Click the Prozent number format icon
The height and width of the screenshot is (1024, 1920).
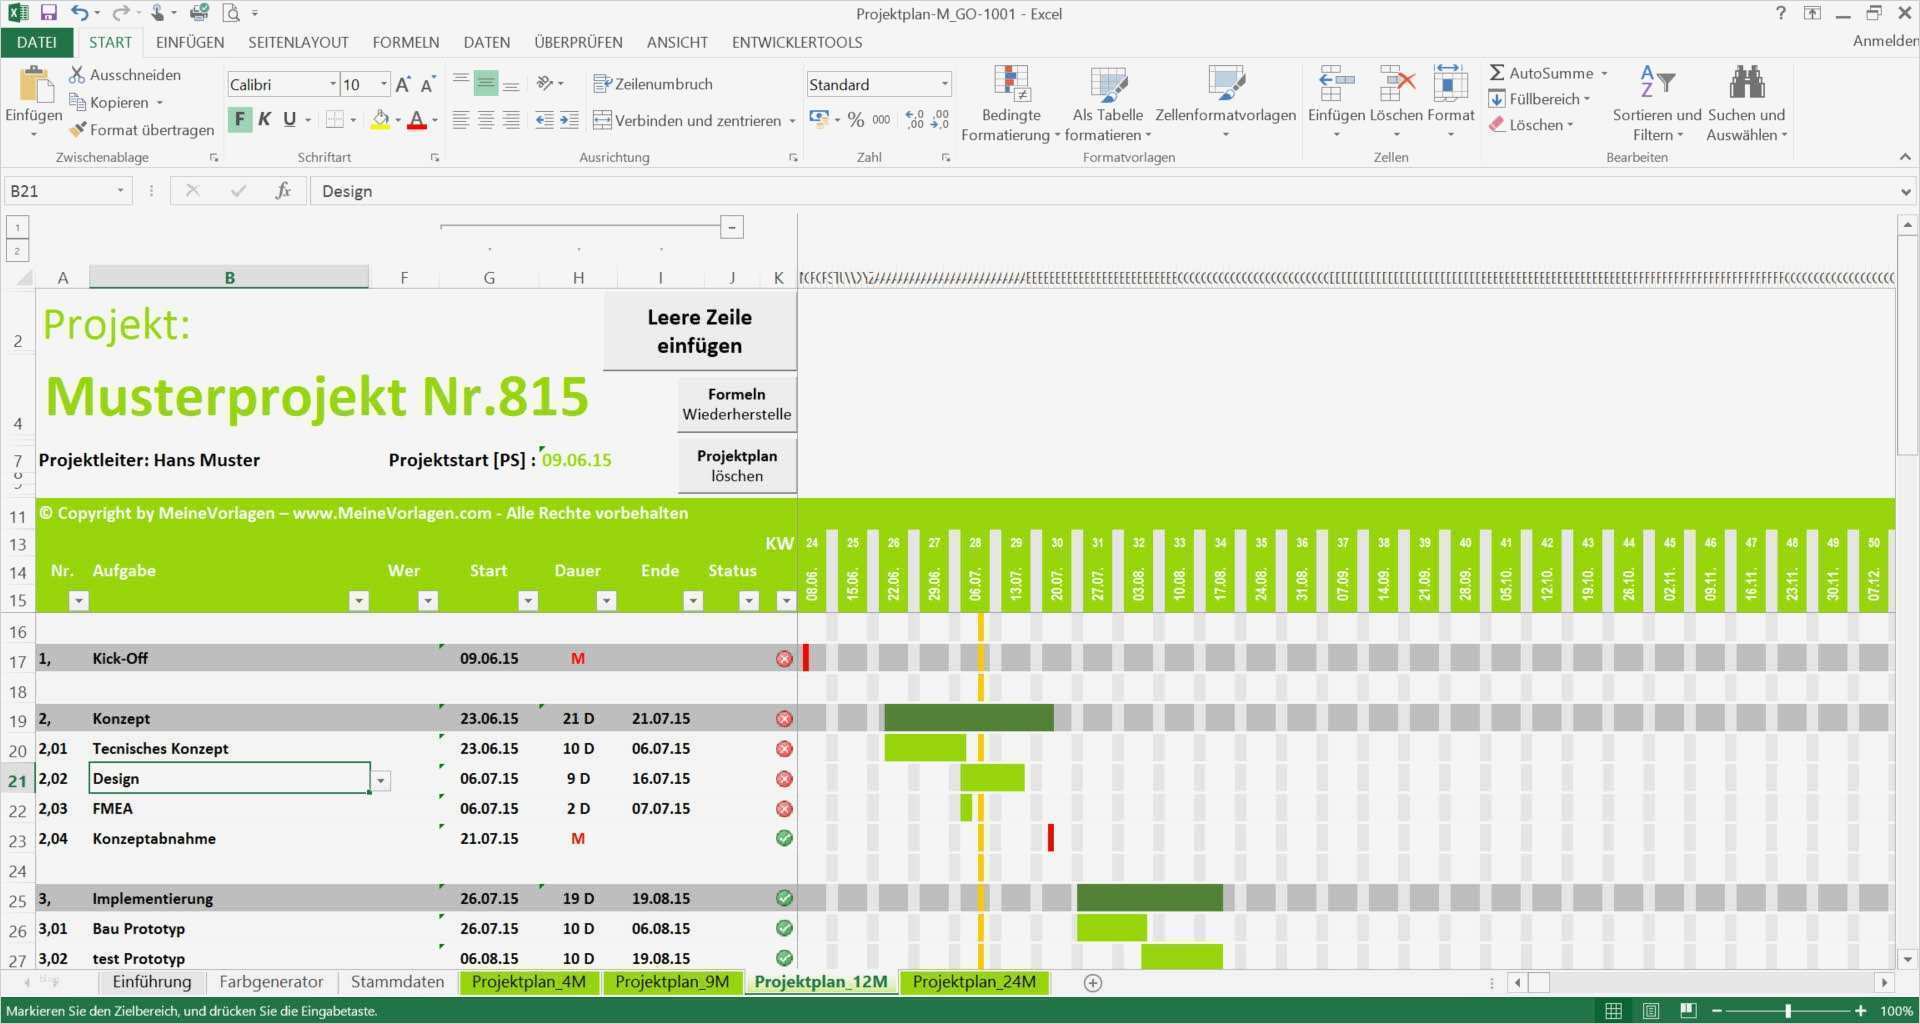856,119
